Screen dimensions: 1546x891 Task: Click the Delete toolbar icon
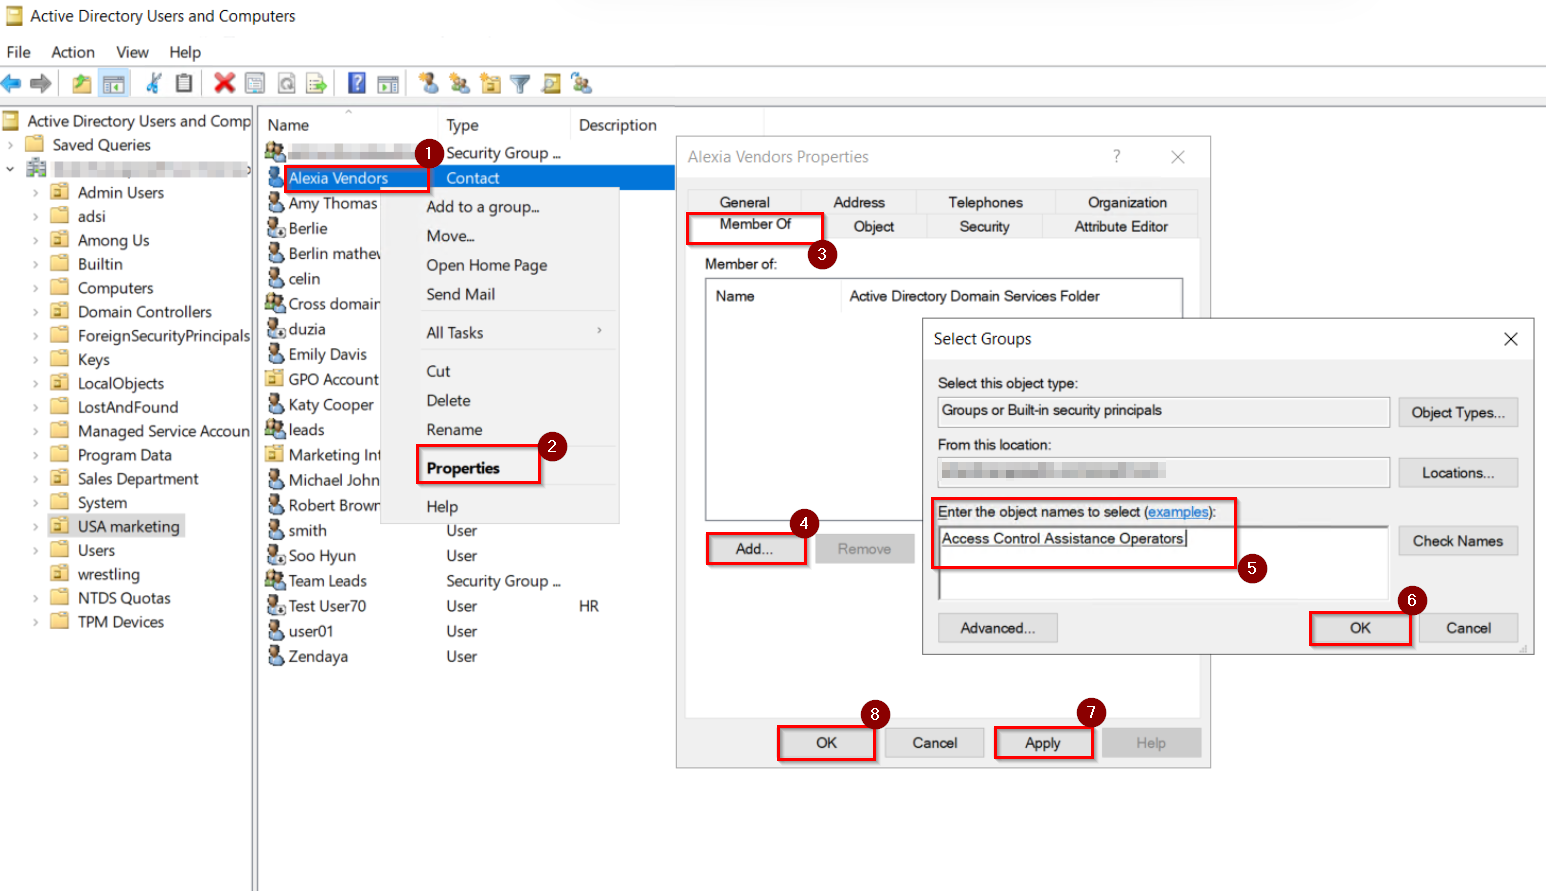(x=225, y=83)
